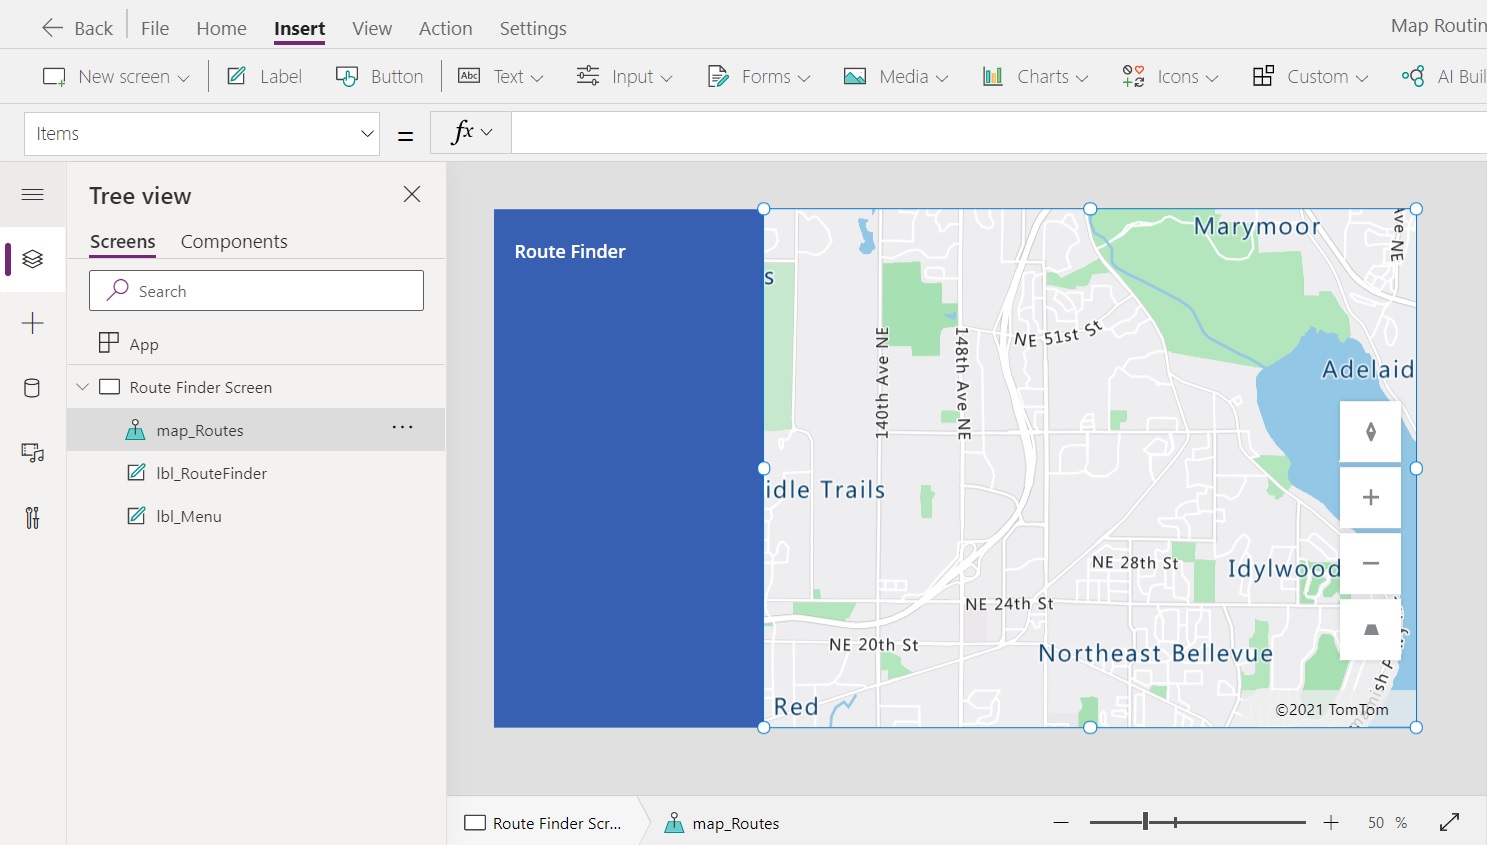This screenshot has height=846, width=1487.
Task: Open the Media panel in the left sidebar
Action: (33, 453)
